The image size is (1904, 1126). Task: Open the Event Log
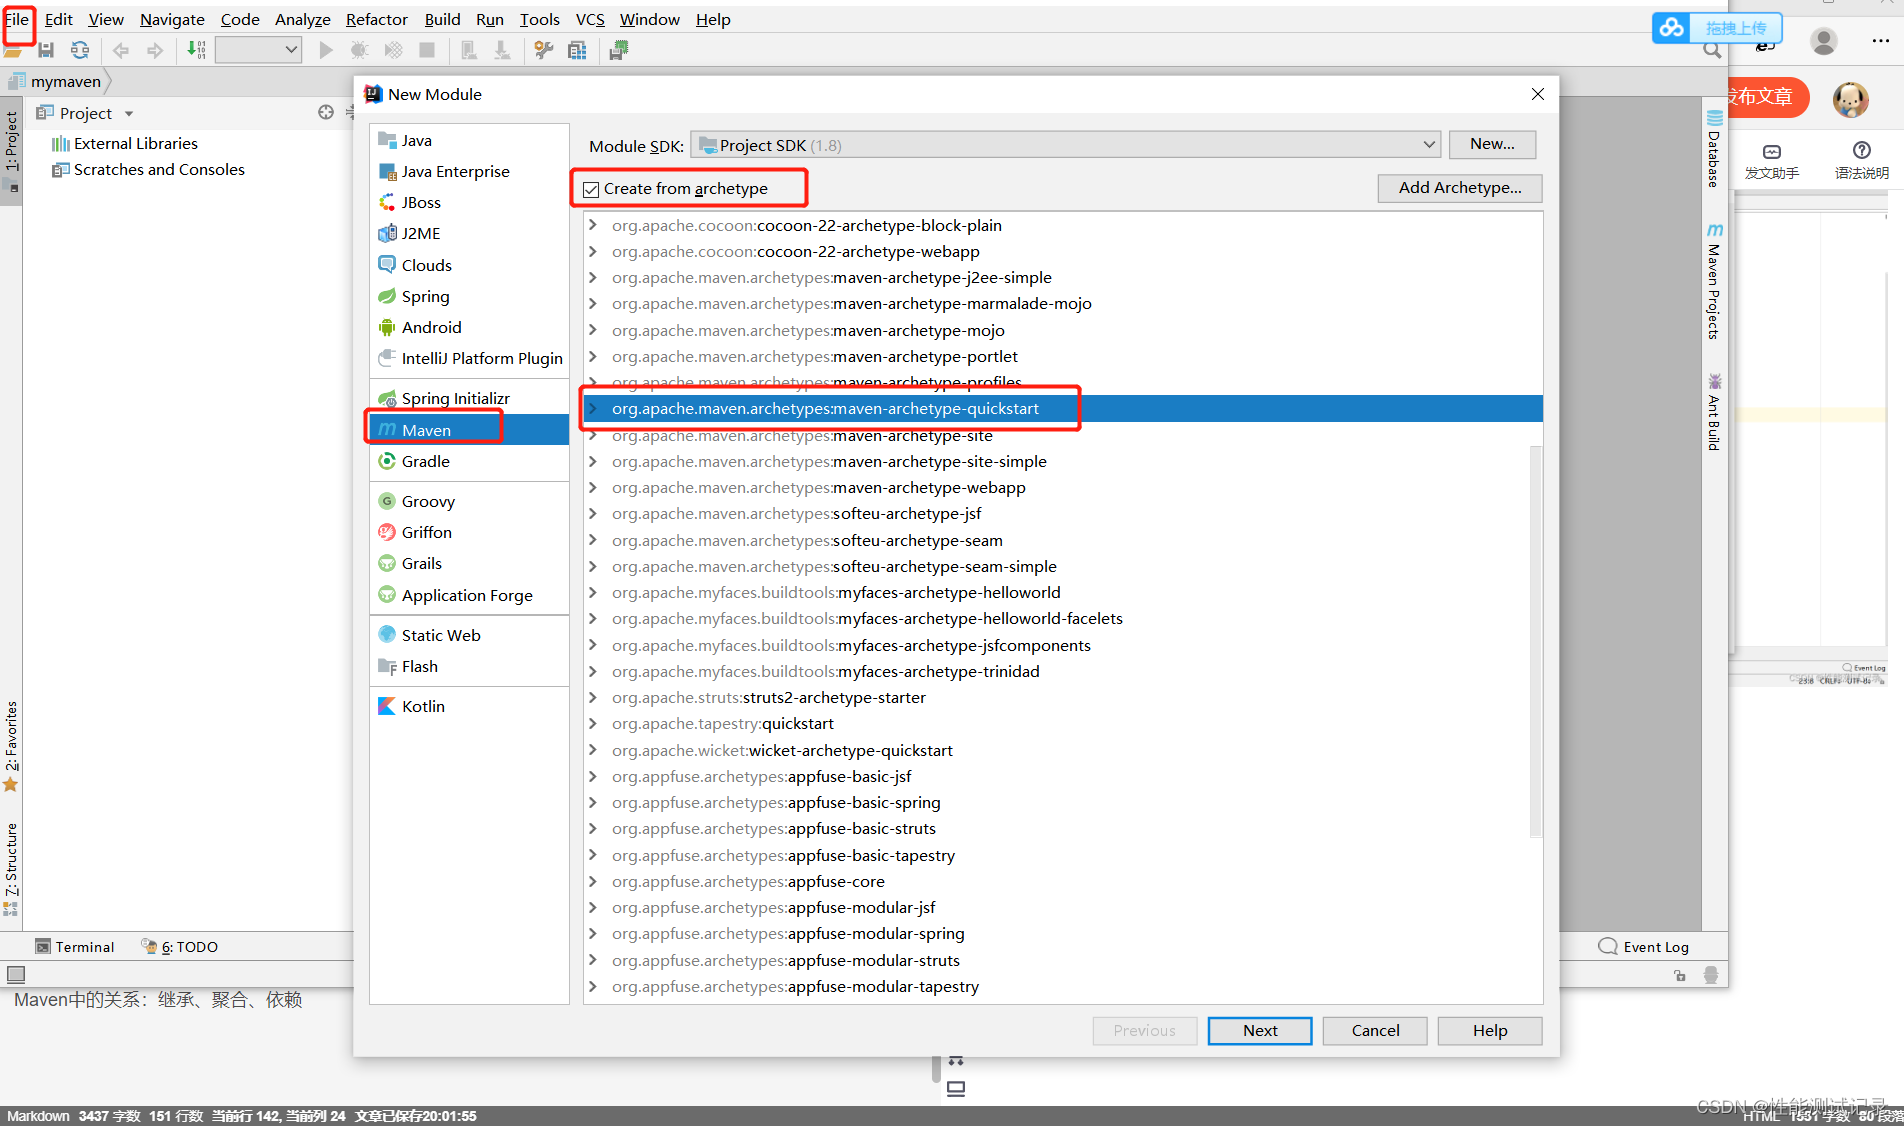(1644, 946)
